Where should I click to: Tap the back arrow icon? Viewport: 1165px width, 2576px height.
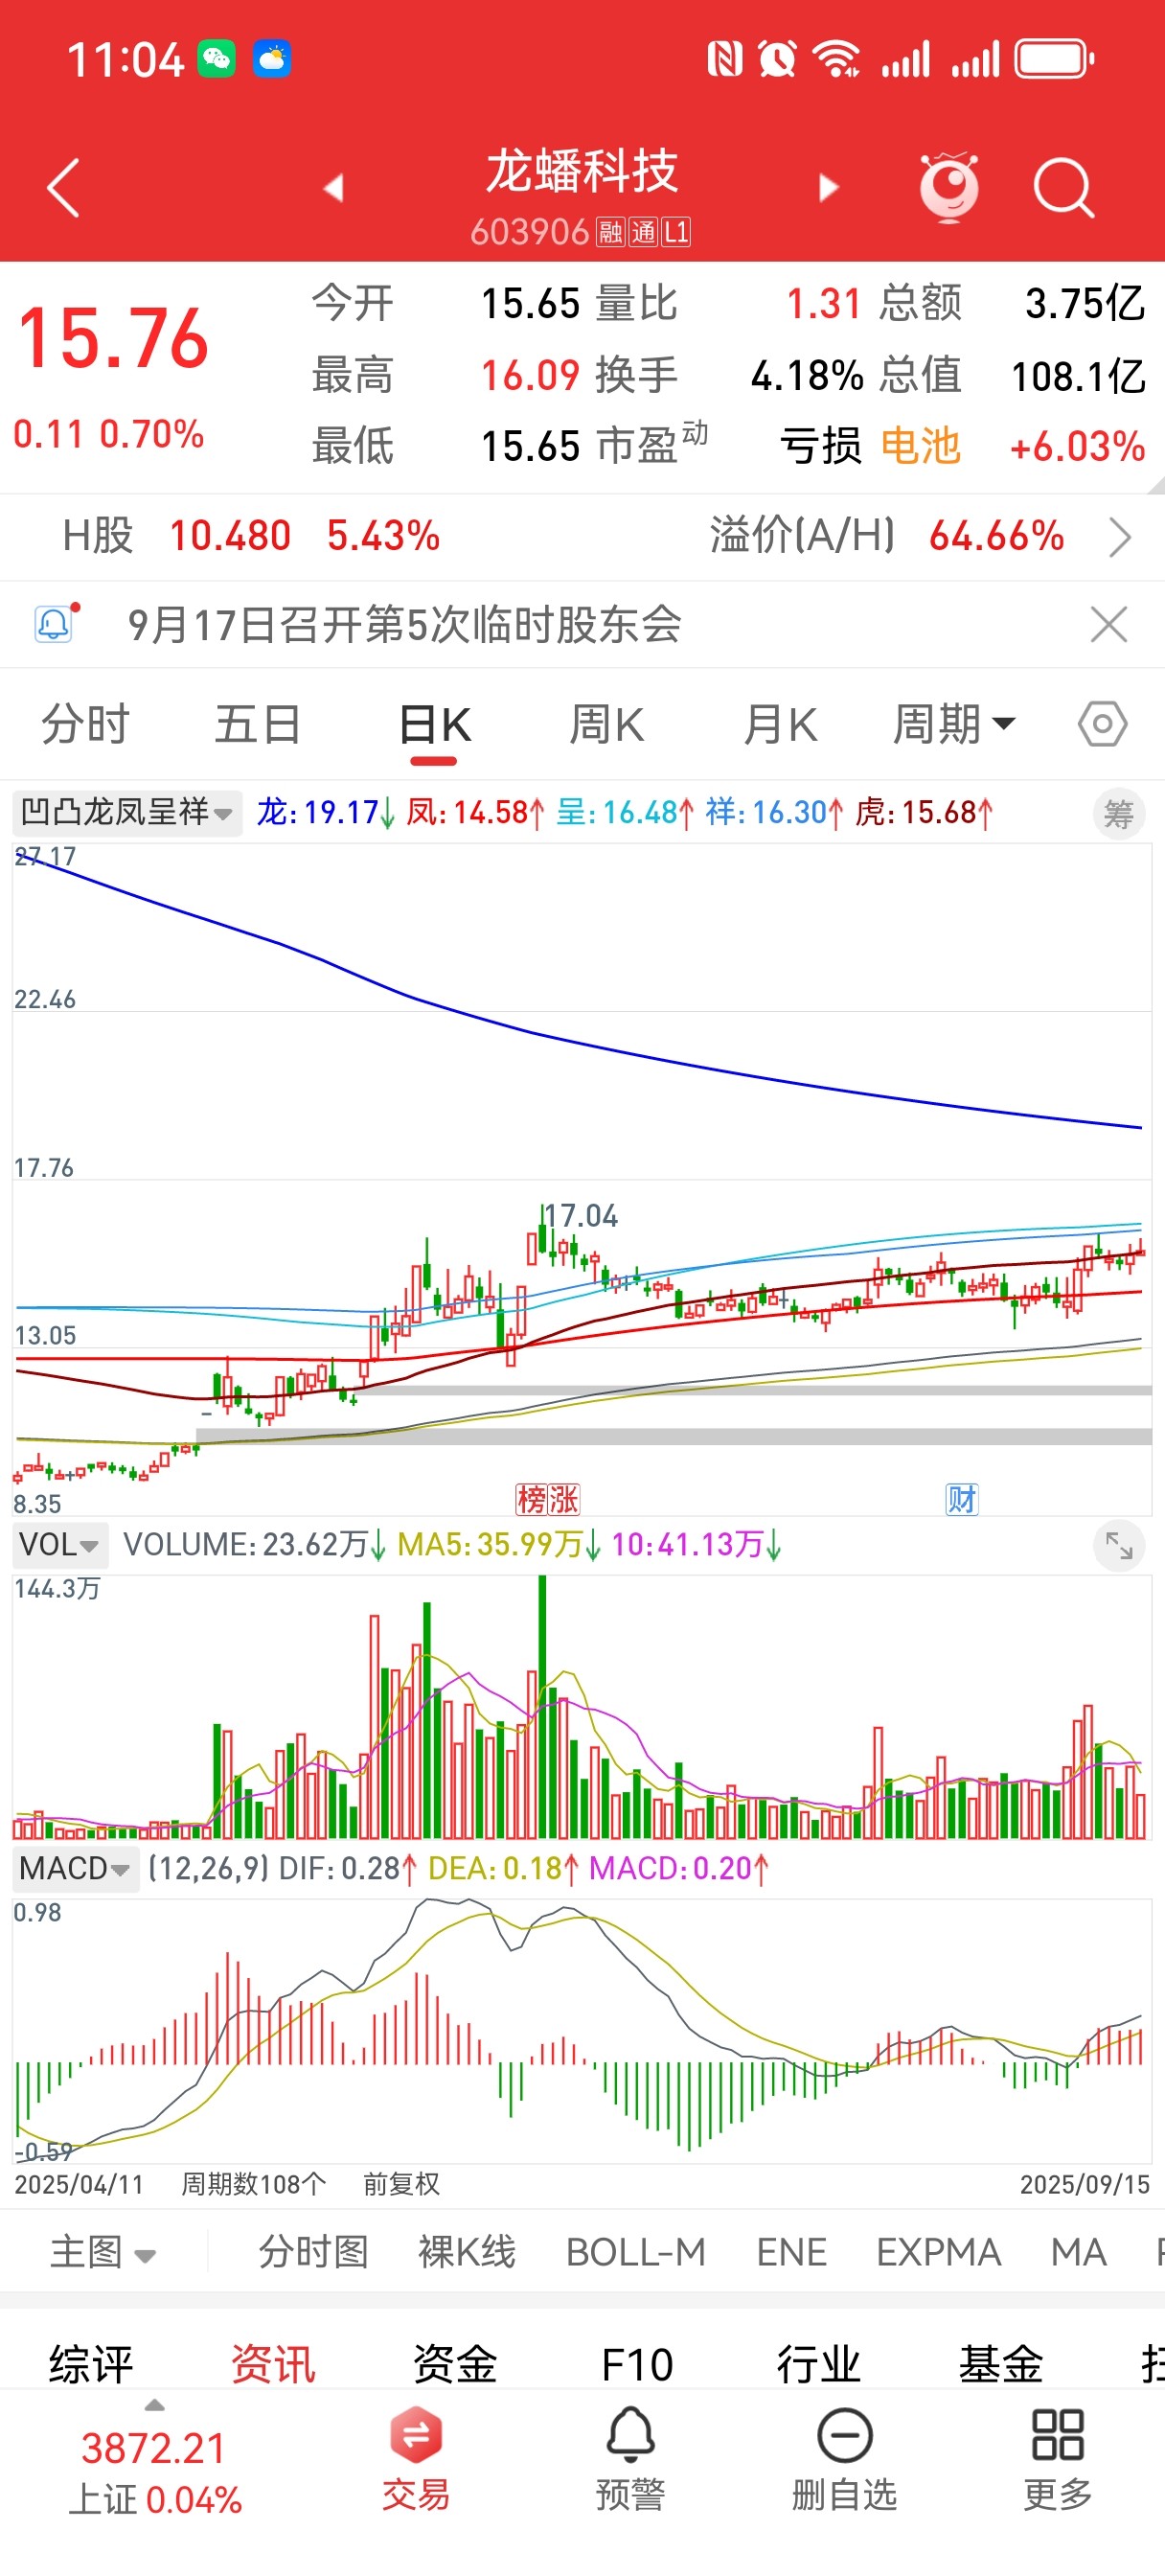point(62,188)
